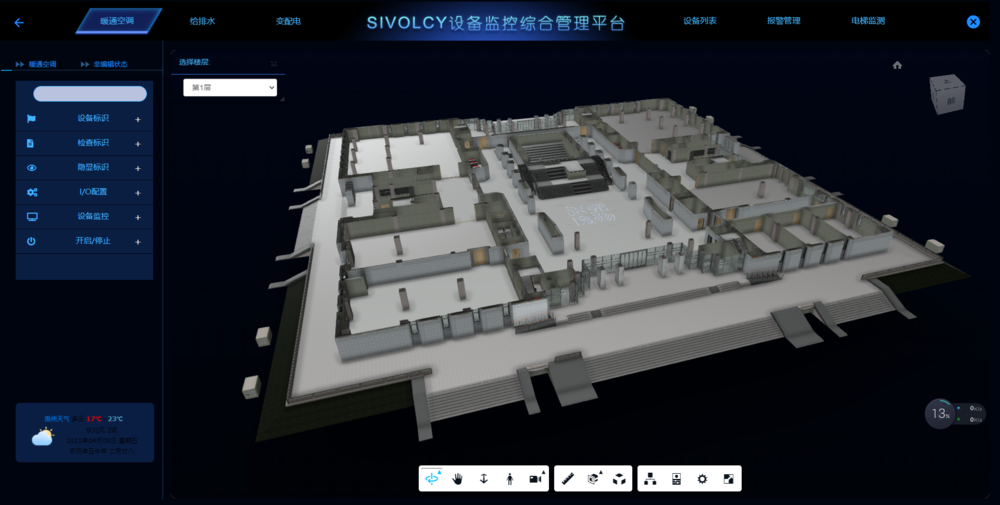Click the 隐显标识 label
Viewport: 1000px width, 505px height.
coord(93,167)
